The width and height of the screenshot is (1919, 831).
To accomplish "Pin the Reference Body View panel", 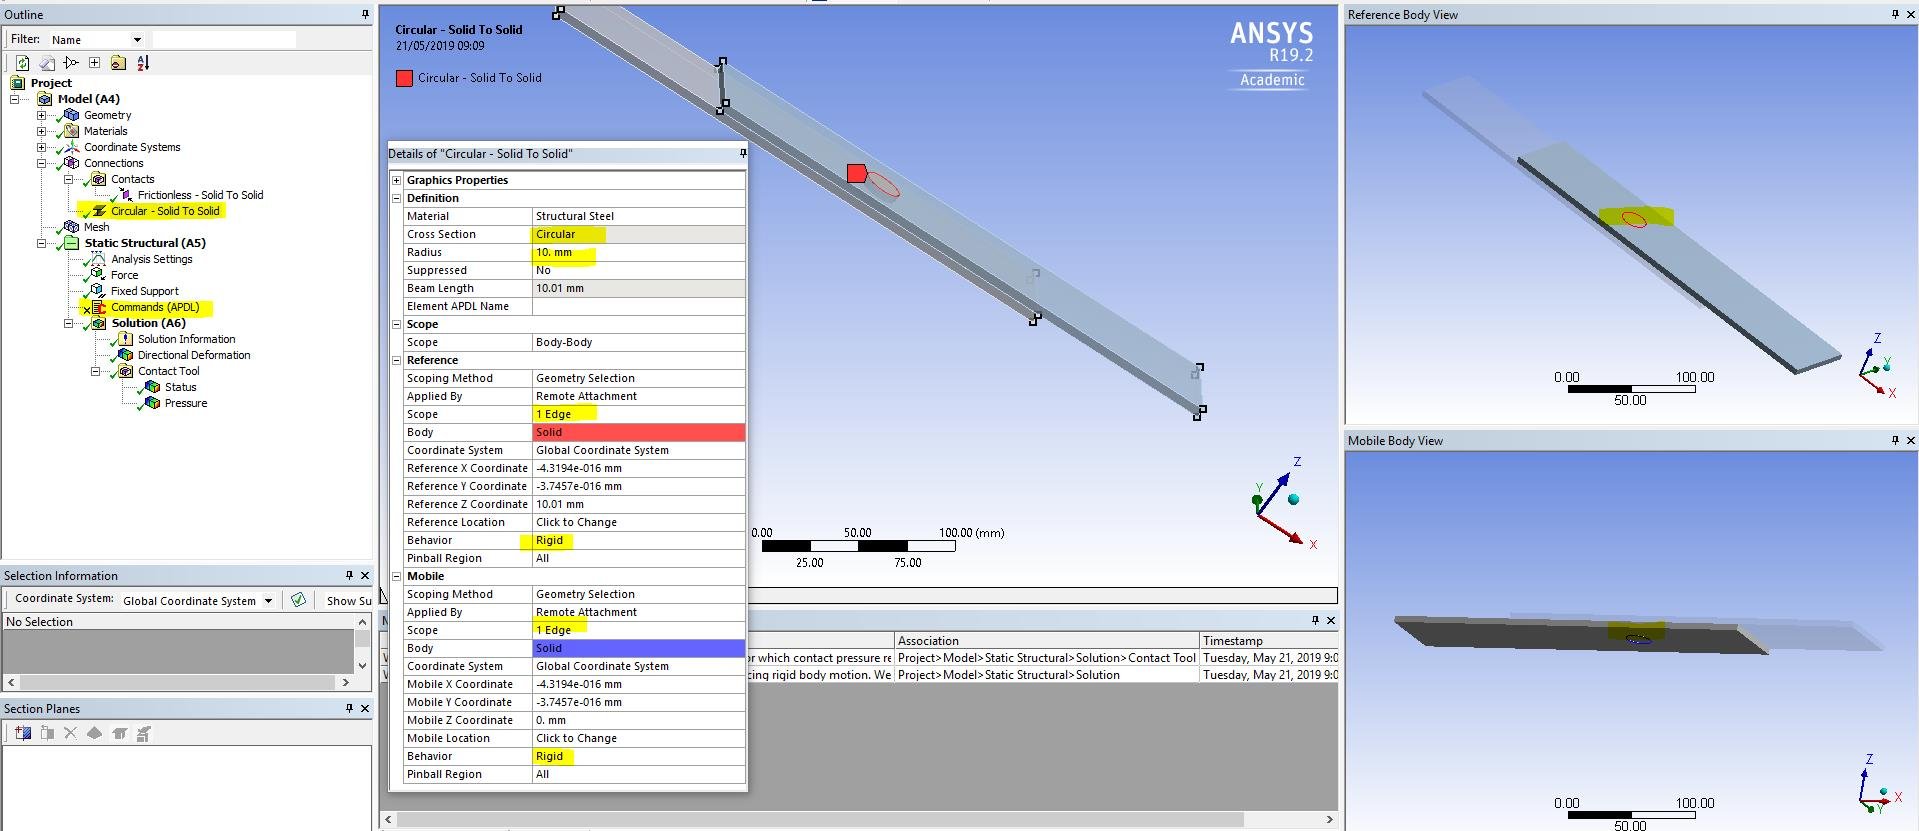I will pos(1895,14).
